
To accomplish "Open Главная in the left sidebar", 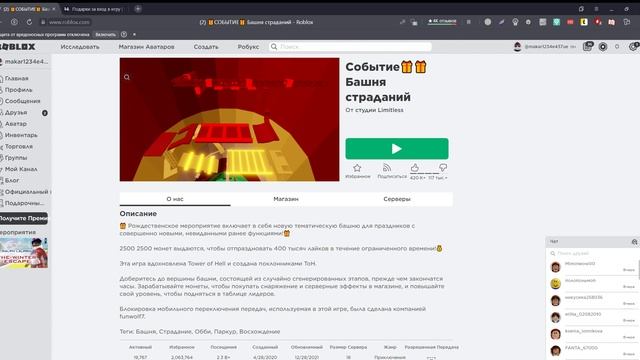I will 16,78.
